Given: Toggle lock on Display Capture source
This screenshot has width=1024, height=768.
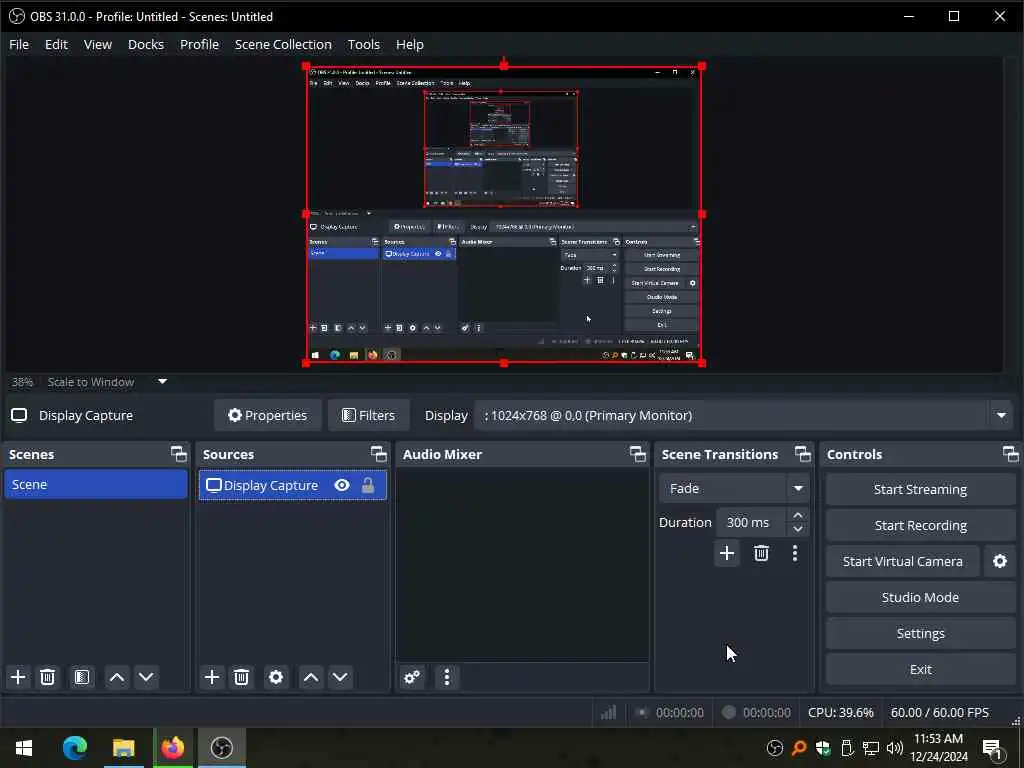Looking at the screenshot, I should coord(368,485).
